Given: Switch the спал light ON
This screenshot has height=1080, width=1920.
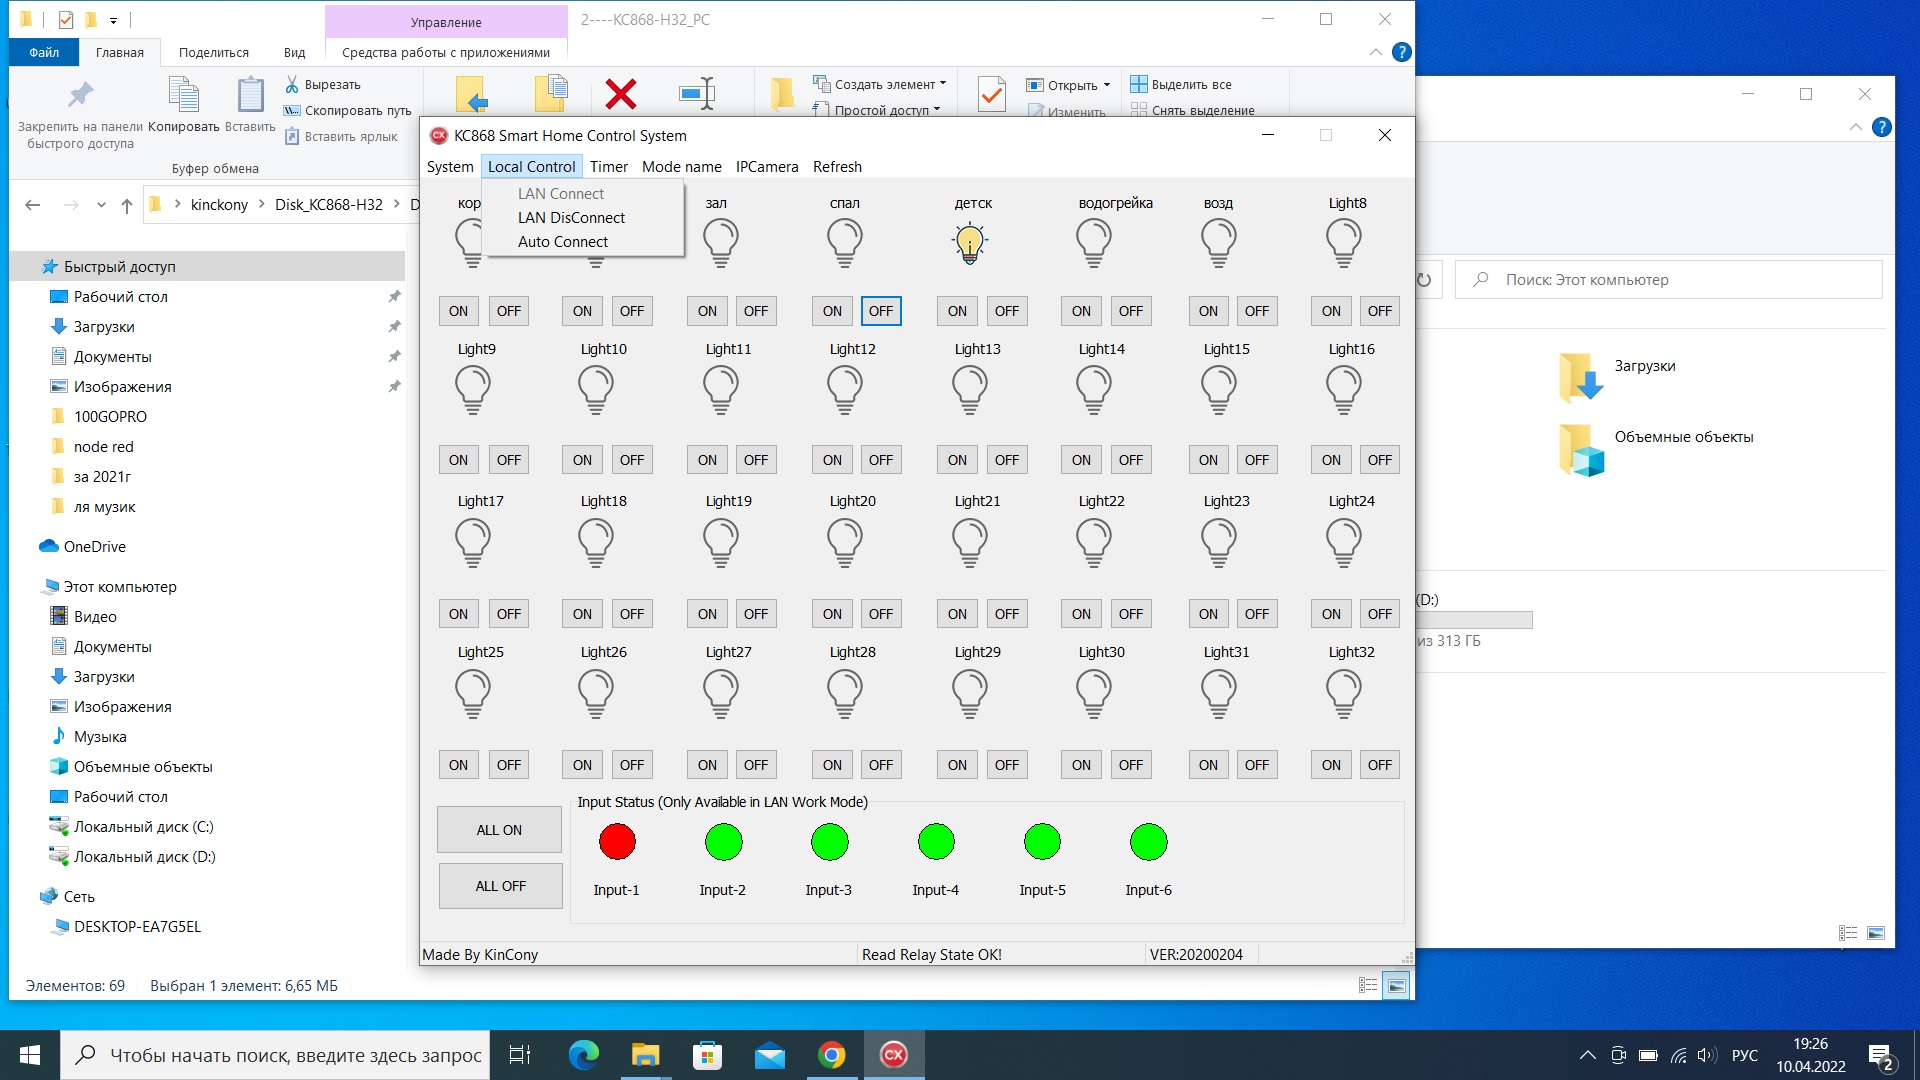Looking at the screenshot, I should [x=832, y=311].
